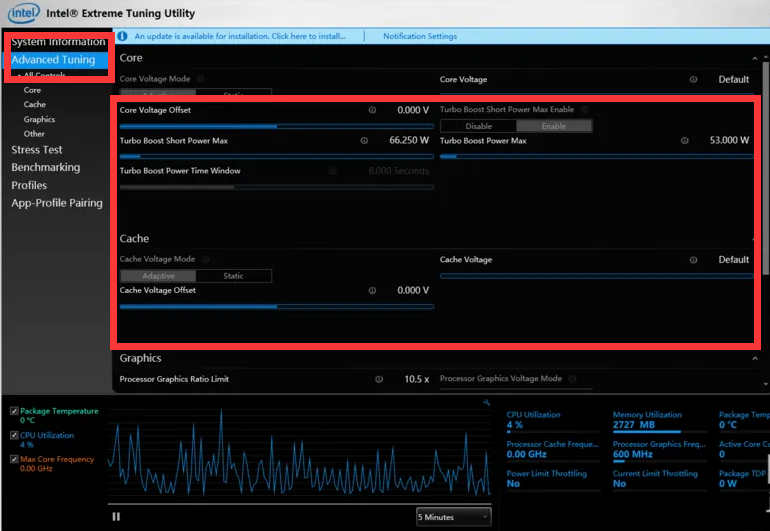This screenshot has height=531, width=770.
Task: Click the Core Voltage Offset slider
Action: (x=276, y=126)
